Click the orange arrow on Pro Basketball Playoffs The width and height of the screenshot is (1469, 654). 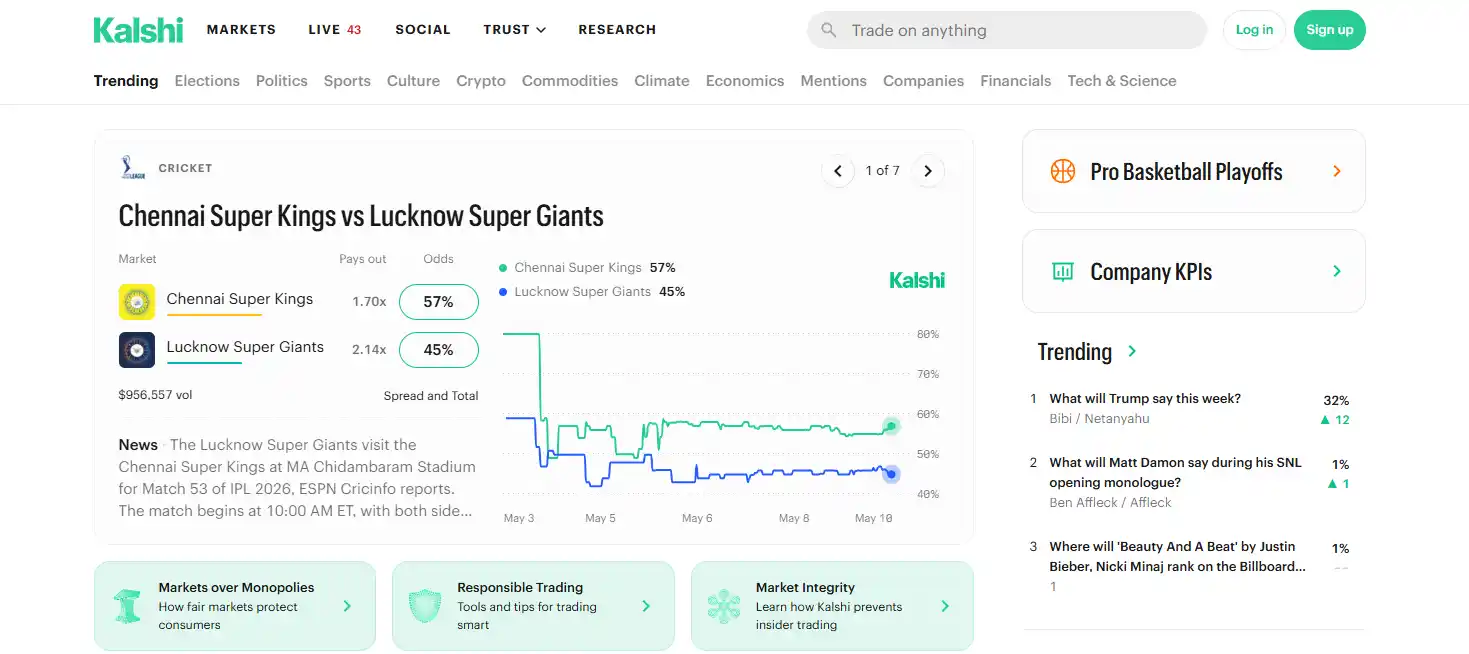click(x=1337, y=171)
